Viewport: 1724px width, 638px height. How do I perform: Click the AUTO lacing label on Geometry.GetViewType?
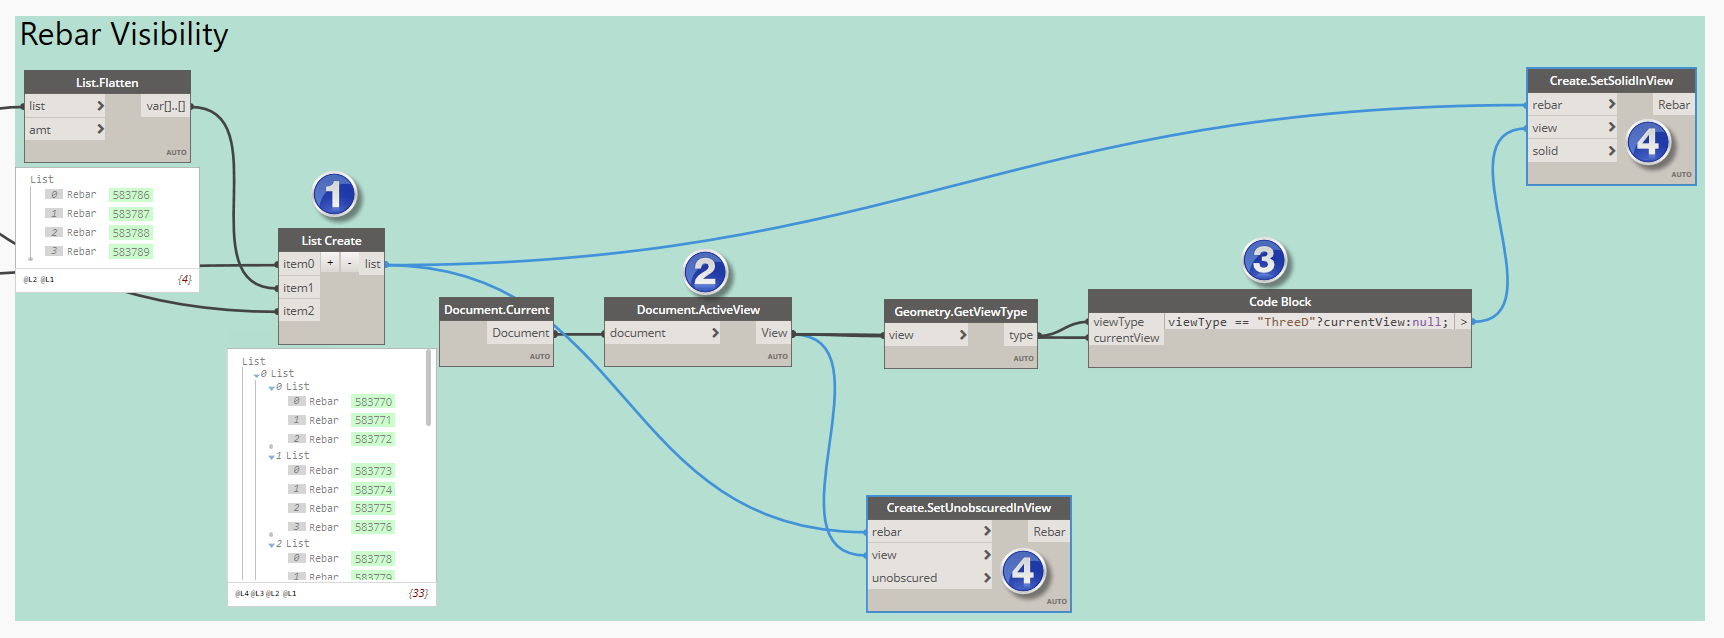pos(1023,359)
